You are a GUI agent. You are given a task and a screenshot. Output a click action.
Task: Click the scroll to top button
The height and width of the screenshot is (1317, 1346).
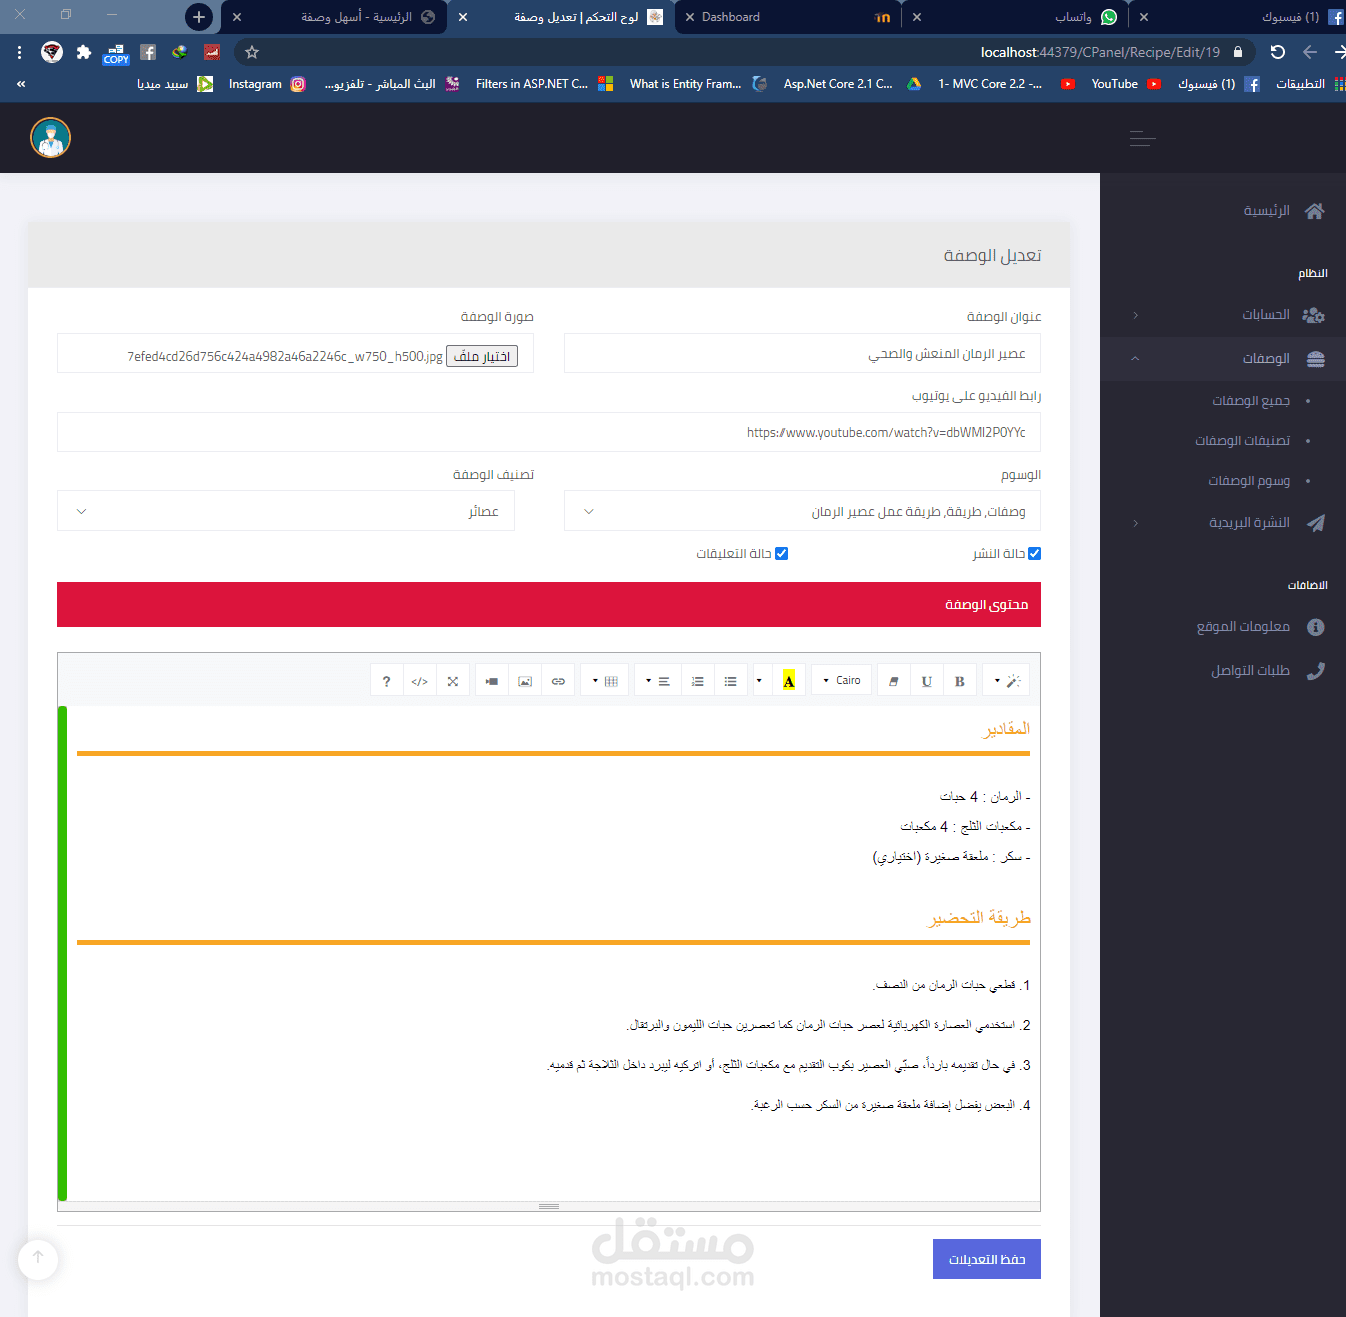(38, 1259)
